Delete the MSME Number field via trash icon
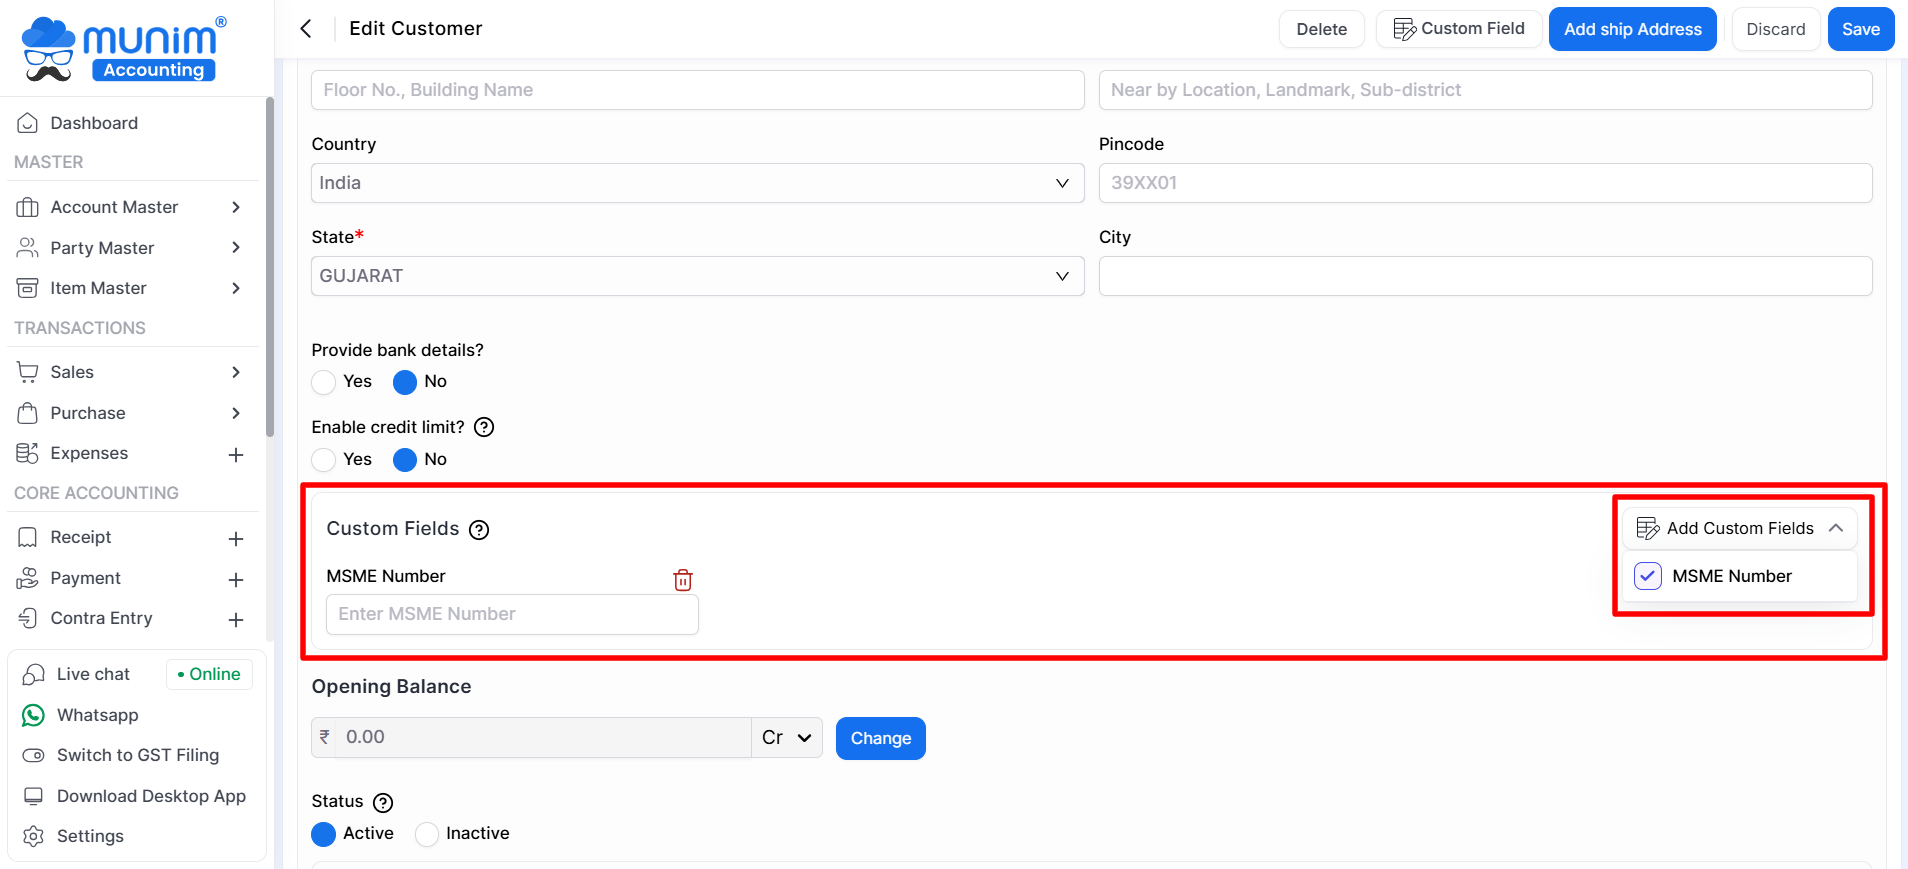1908x869 pixels. pos(683,580)
